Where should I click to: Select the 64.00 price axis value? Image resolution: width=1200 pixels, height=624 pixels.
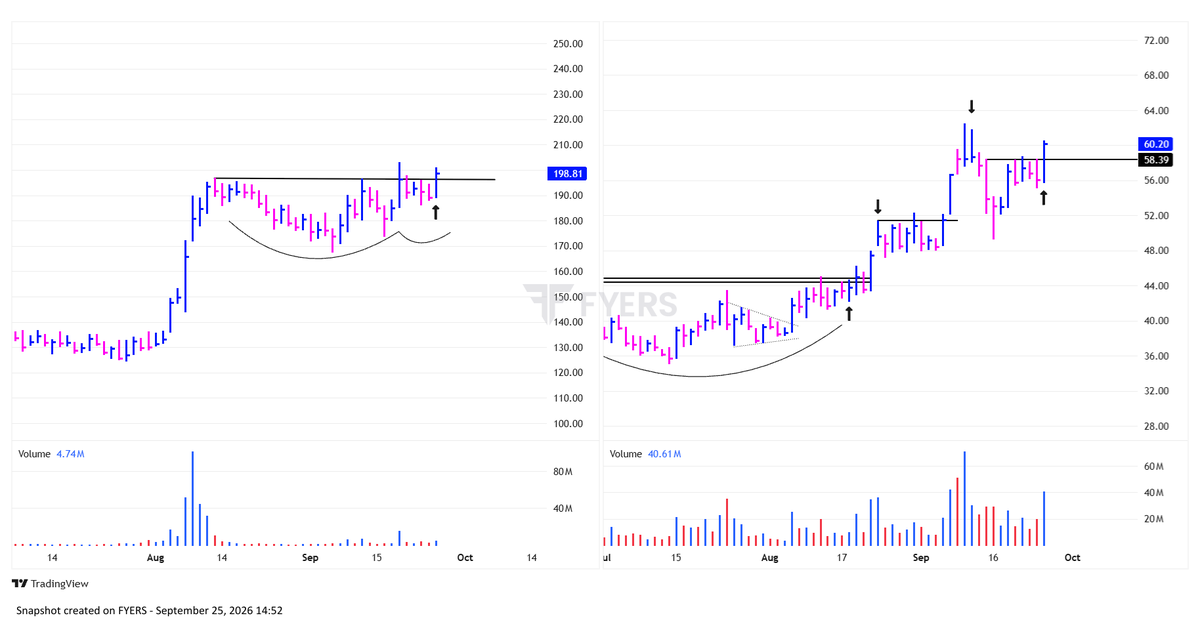pyautogui.click(x=1156, y=111)
